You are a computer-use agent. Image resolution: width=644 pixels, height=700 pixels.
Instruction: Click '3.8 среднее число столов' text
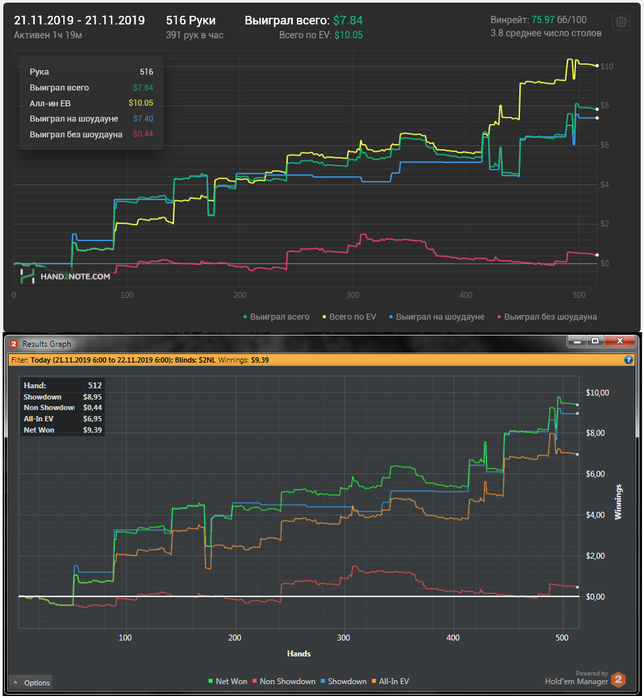[545, 33]
